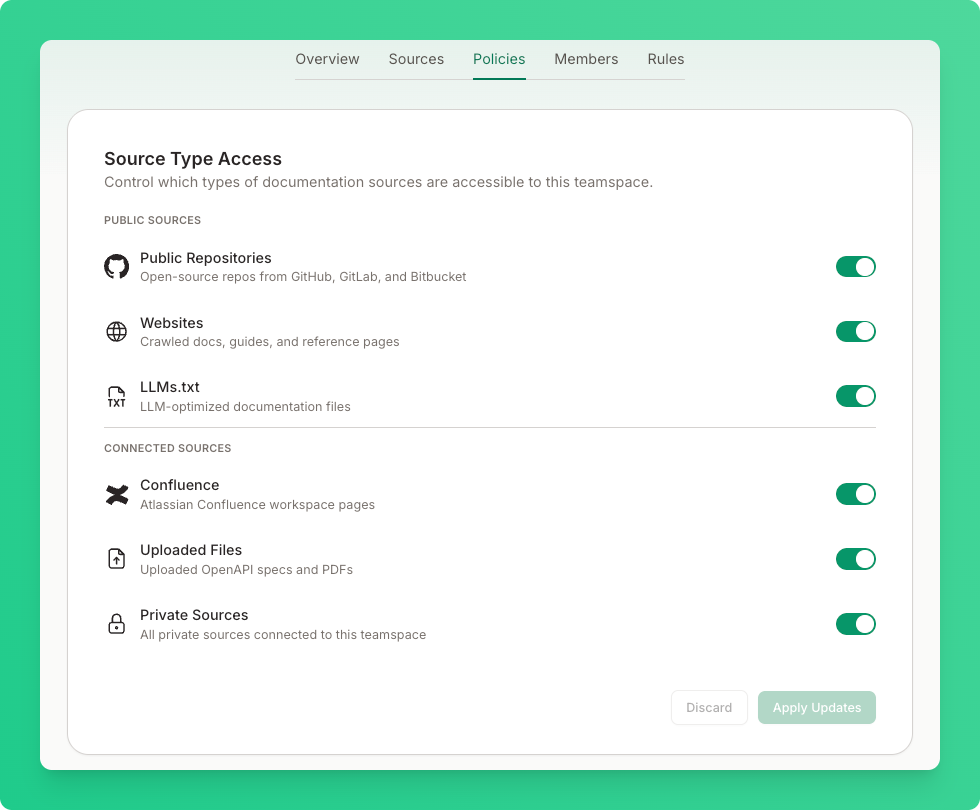
Task: Click the padlock icon beside Private Sources
Action: (117, 623)
